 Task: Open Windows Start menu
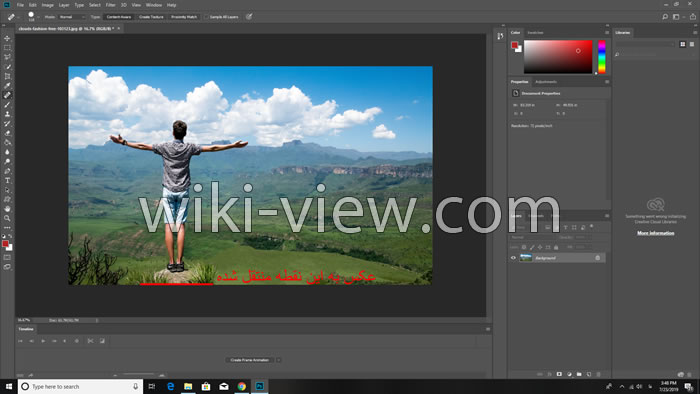[8, 386]
